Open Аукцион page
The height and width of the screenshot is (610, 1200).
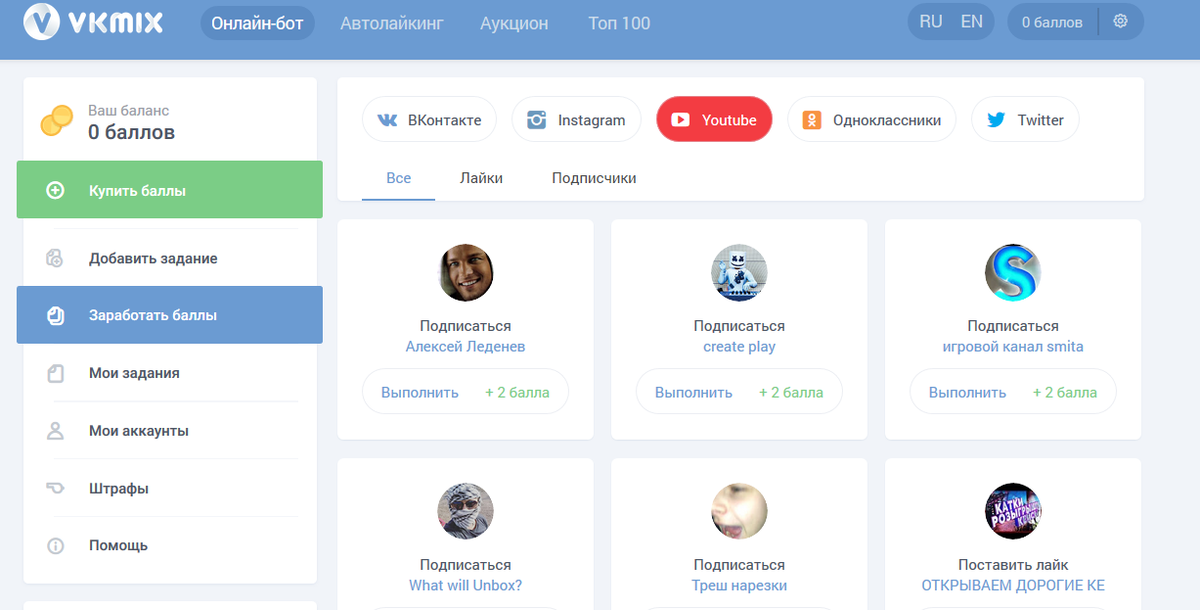coord(514,23)
